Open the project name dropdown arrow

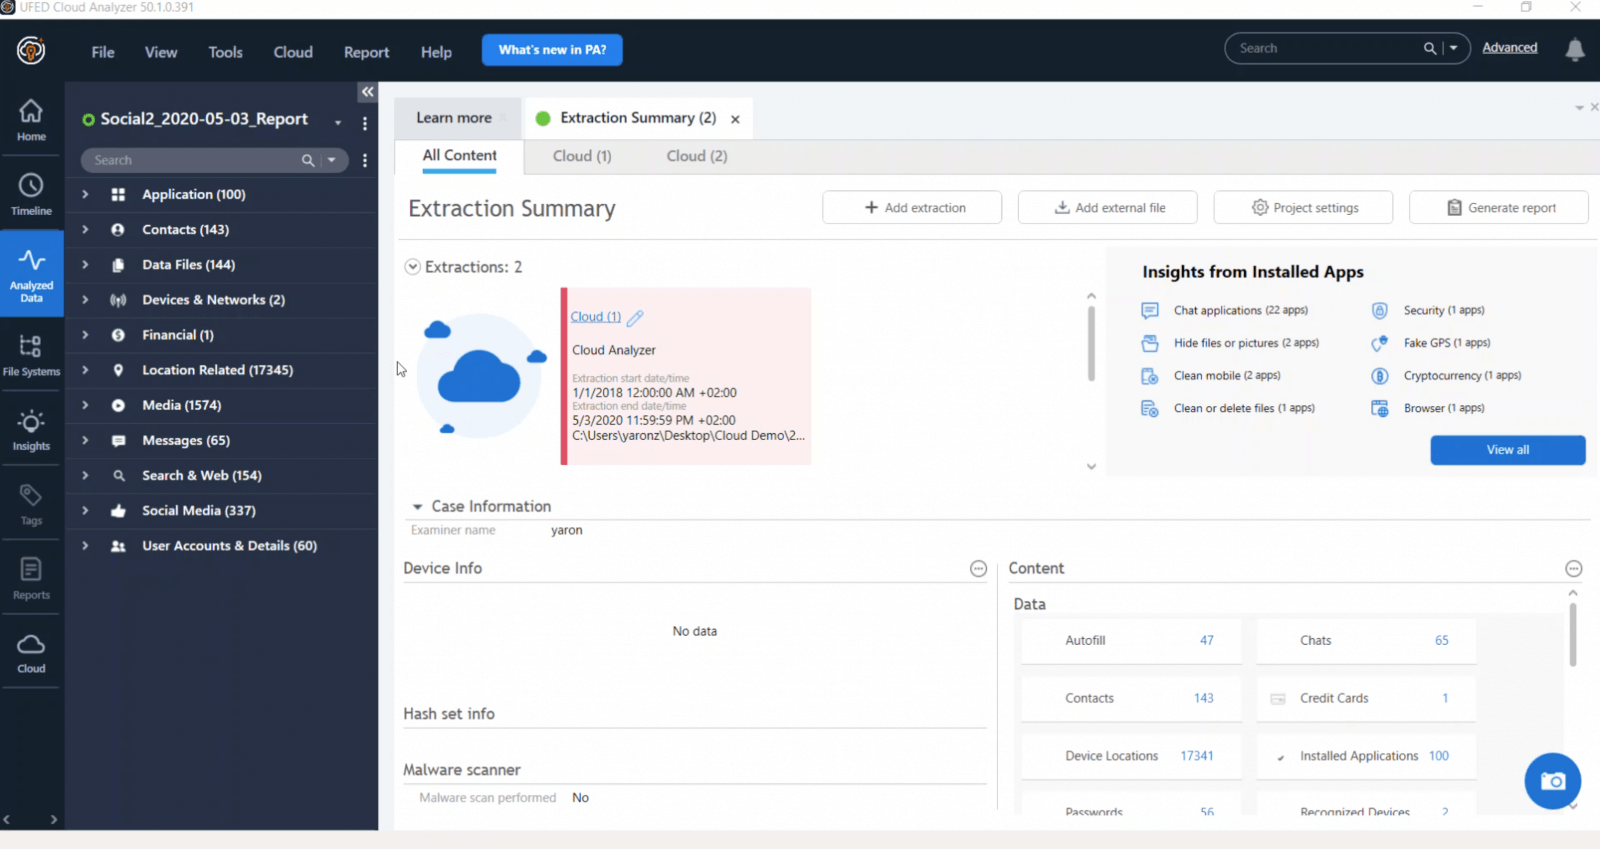[338, 122]
